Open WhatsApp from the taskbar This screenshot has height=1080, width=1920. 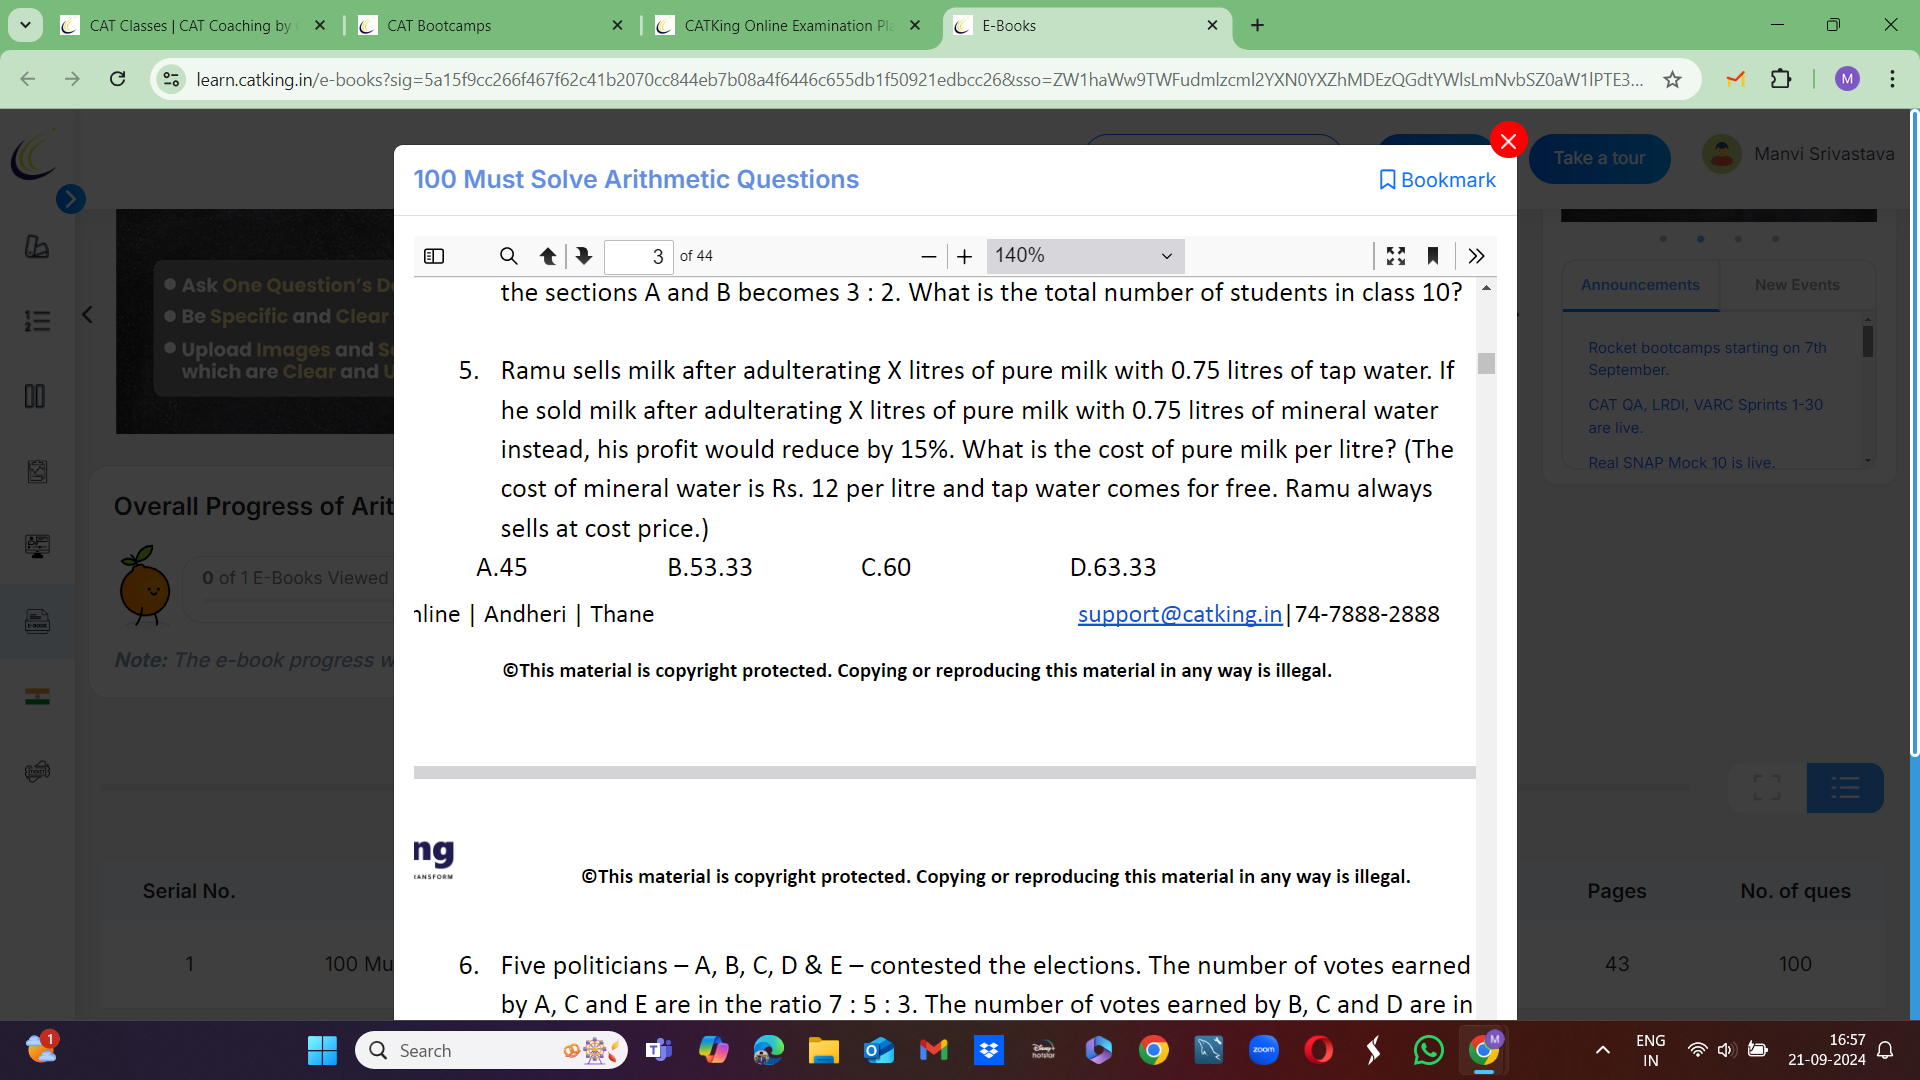(x=1428, y=1050)
